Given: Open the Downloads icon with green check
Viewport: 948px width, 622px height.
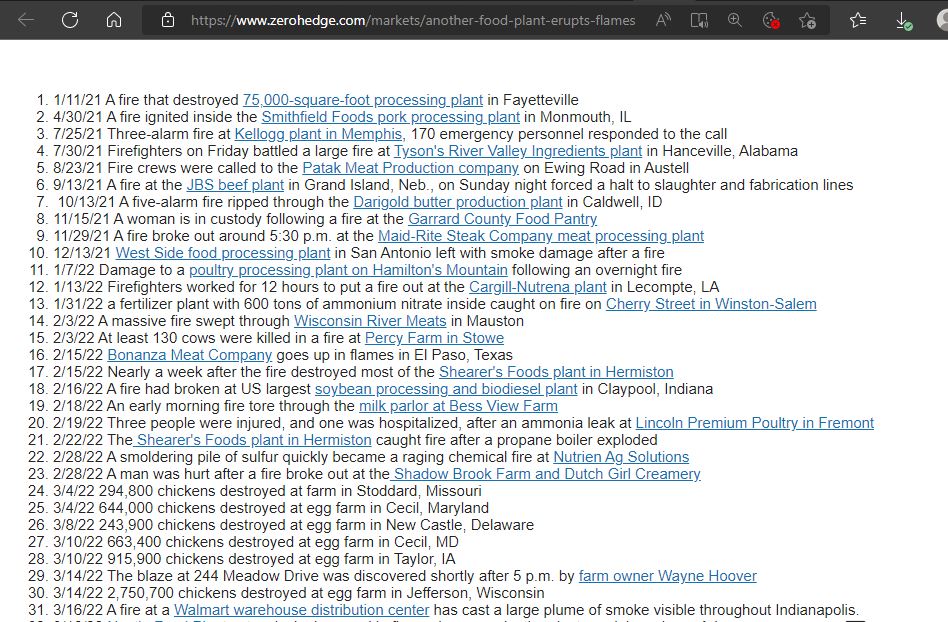Looking at the screenshot, I should 903,21.
